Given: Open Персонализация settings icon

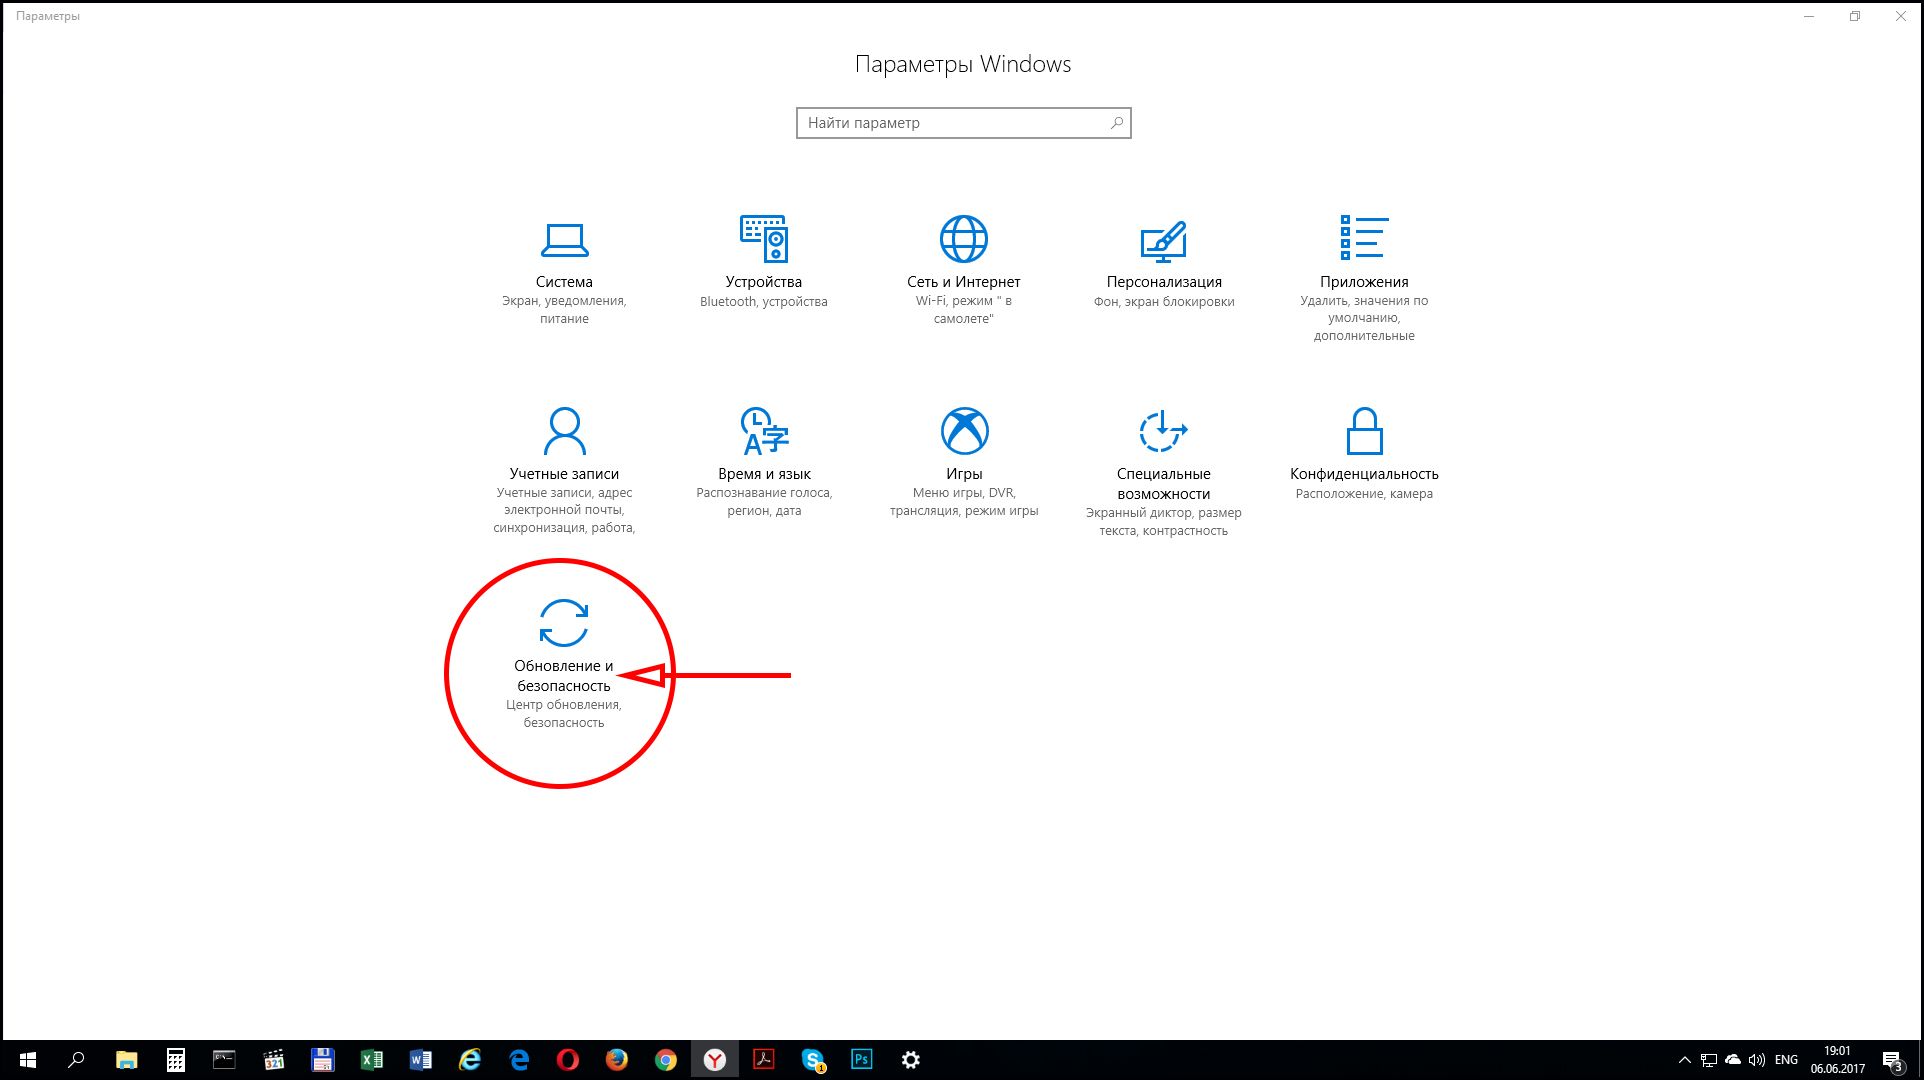Looking at the screenshot, I should point(1163,241).
